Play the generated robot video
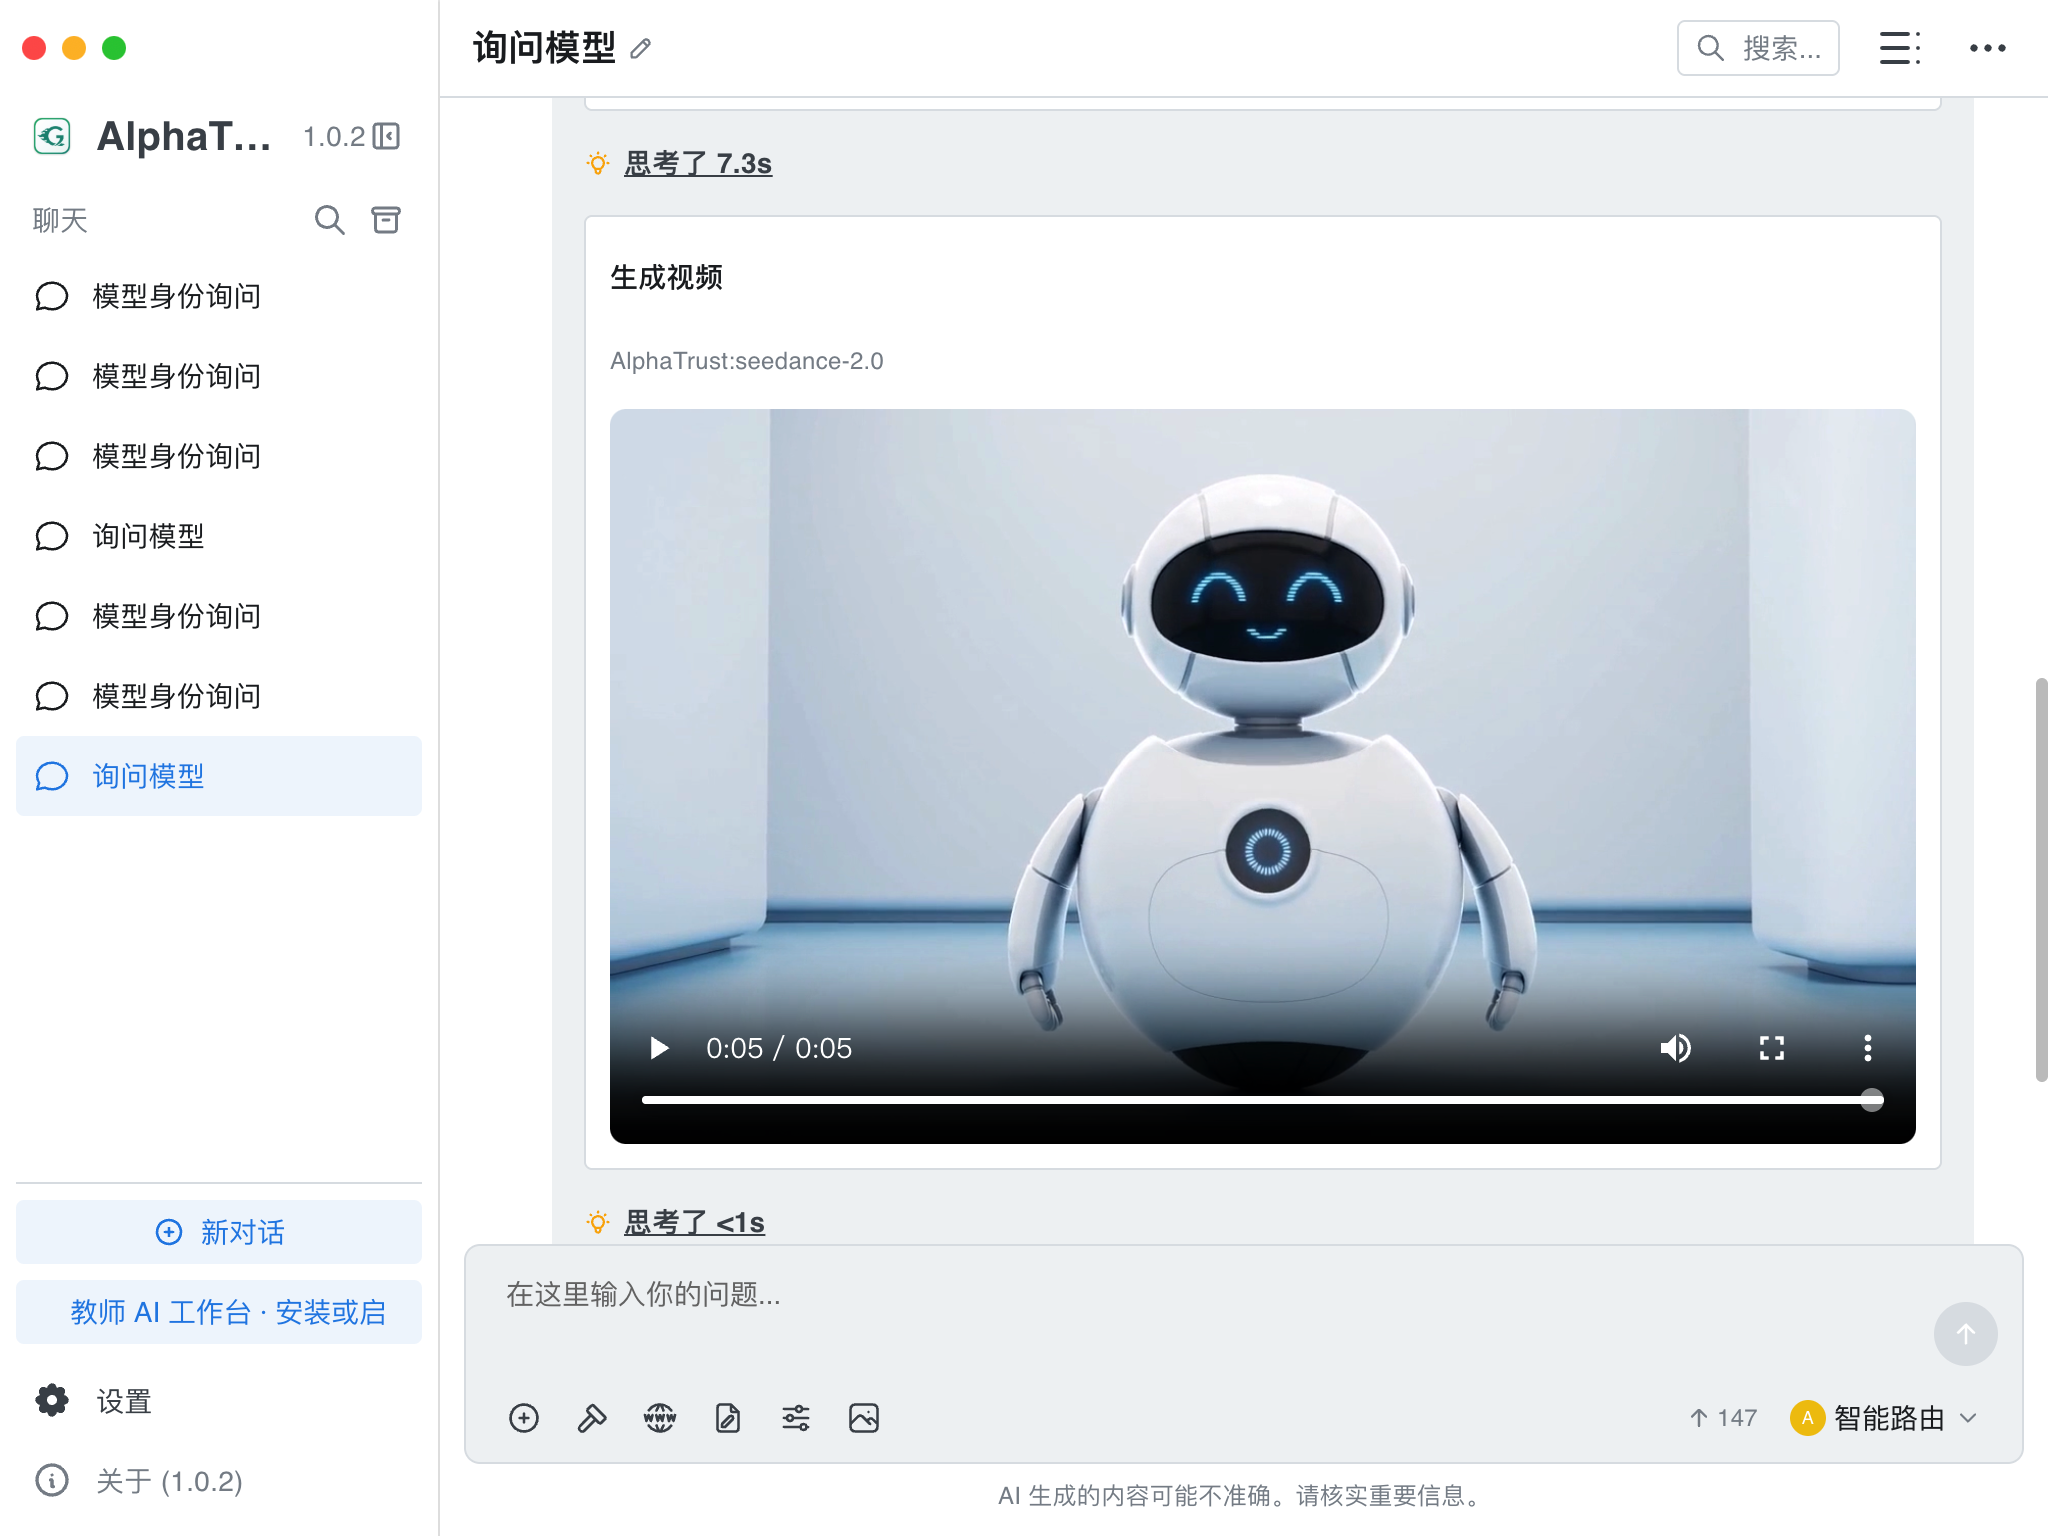Screen dimensions: 2048x1536 (659, 1048)
